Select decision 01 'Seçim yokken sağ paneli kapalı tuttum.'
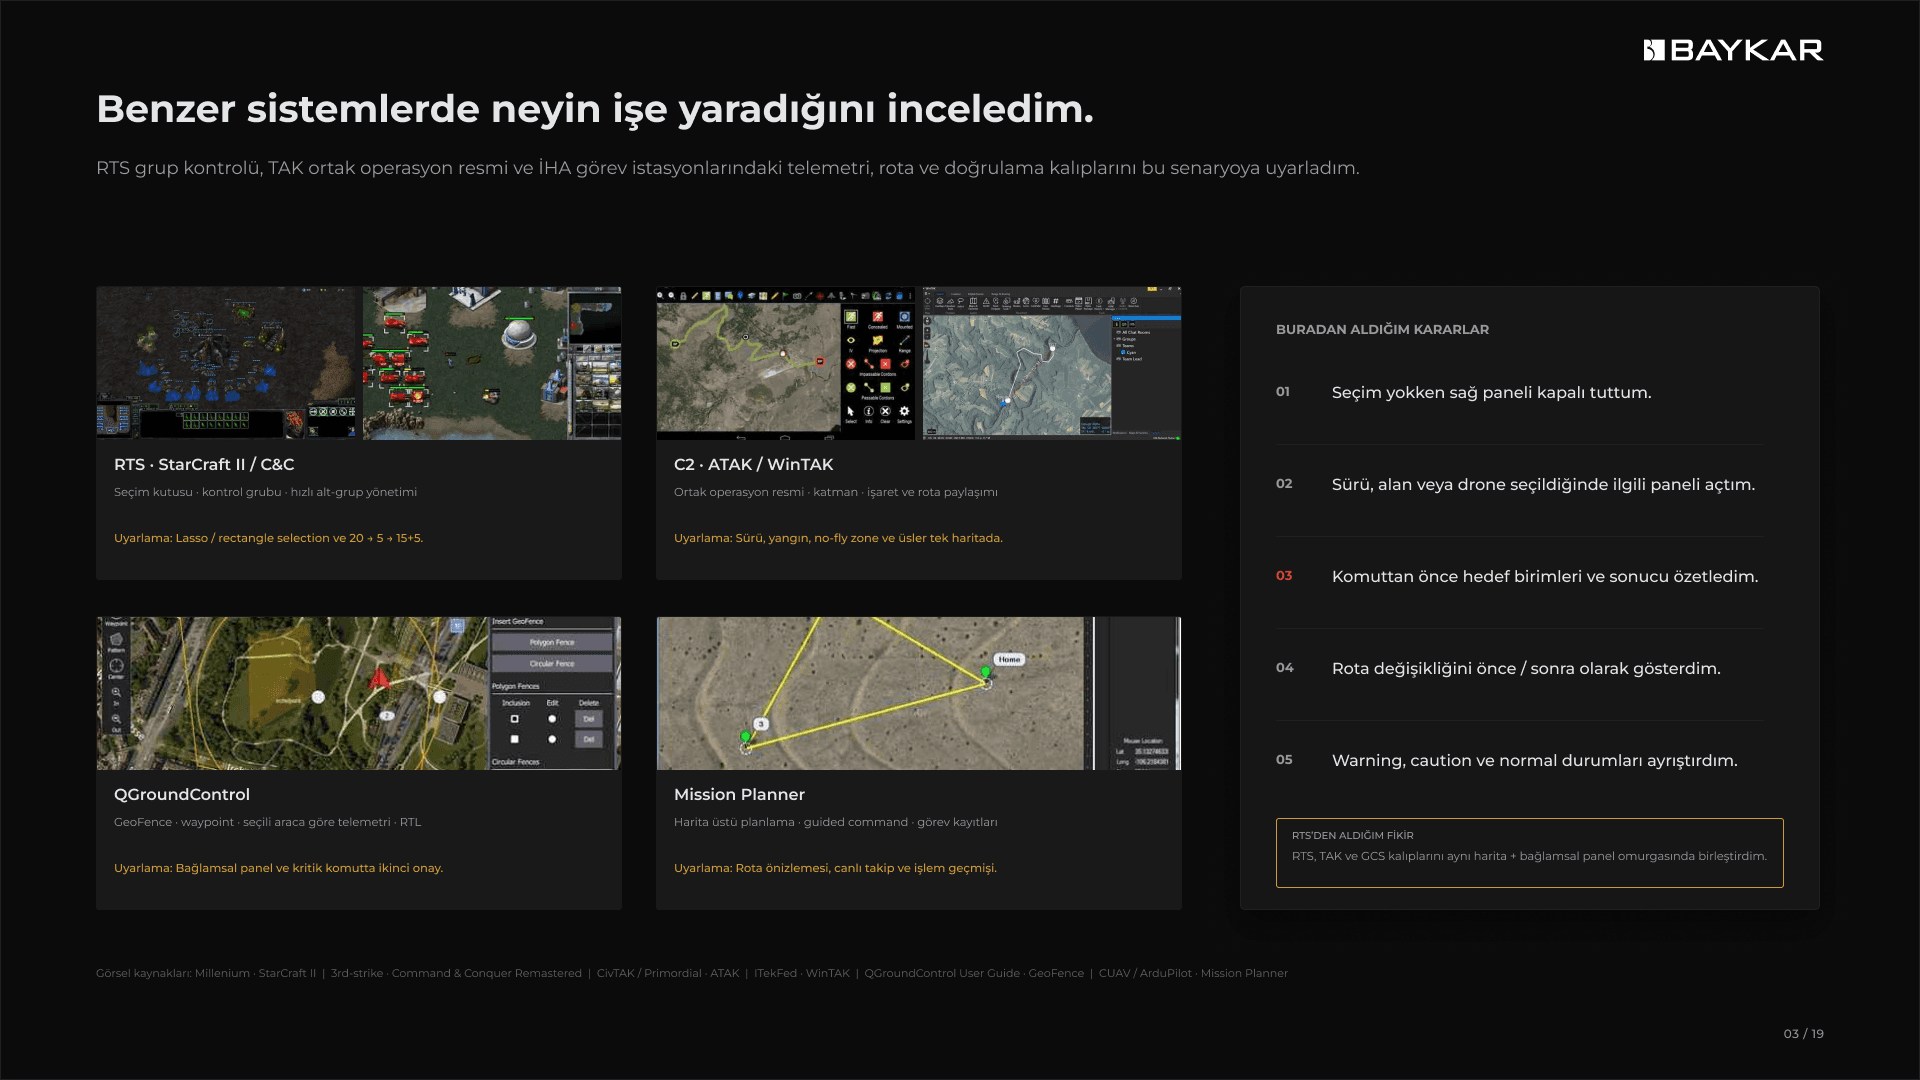 tap(1491, 393)
